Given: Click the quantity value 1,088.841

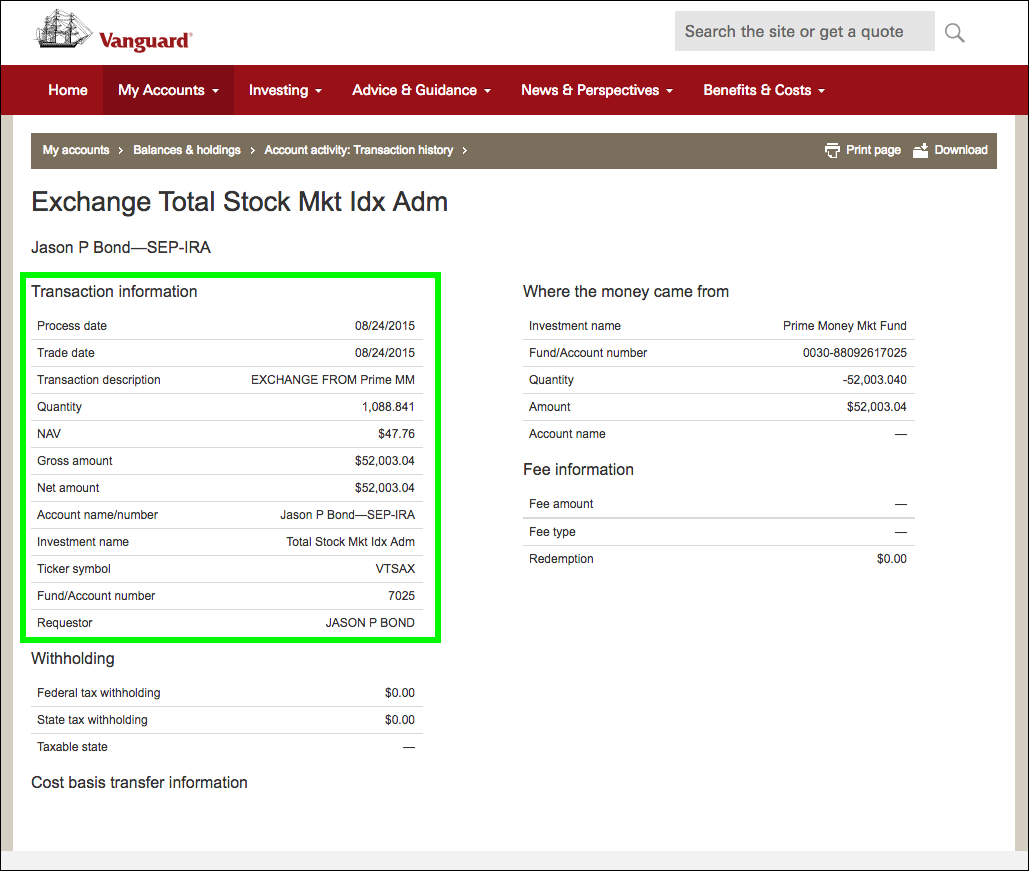Looking at the screenshot, I should pos(388,407).
